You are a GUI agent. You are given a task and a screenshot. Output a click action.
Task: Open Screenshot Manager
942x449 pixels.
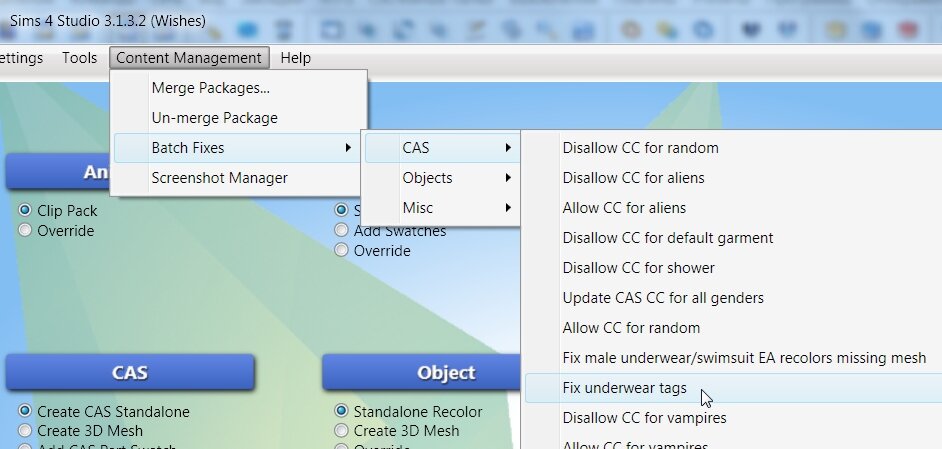(x=240, y=178)
